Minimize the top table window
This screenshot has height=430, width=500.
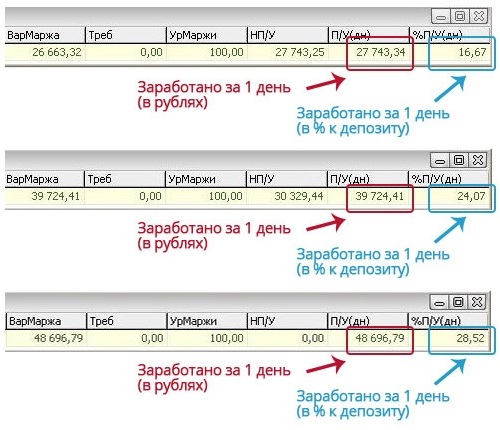pos(441,16)
